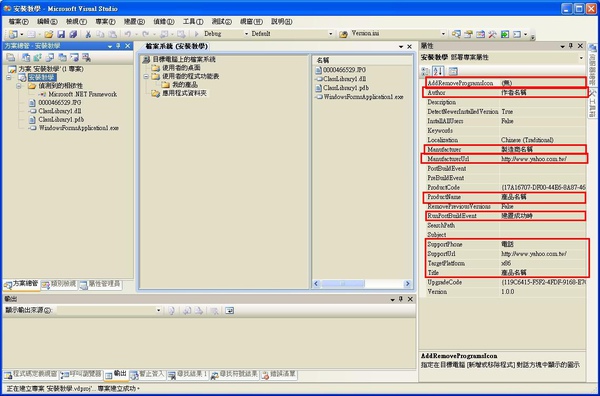Open the Start Page green icon
Image resolution: width=600 pixels, height=396 pixels.
pyautogui.click(x=505, y=34)
